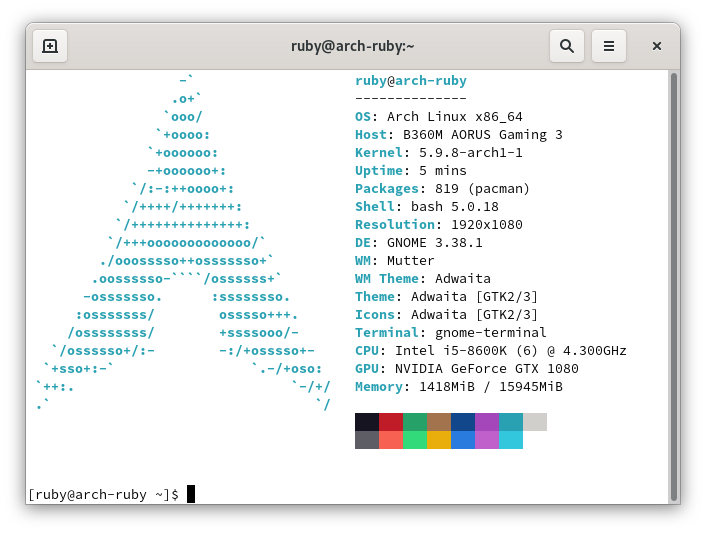Click the Arch Linux ASCII logo

184,243
